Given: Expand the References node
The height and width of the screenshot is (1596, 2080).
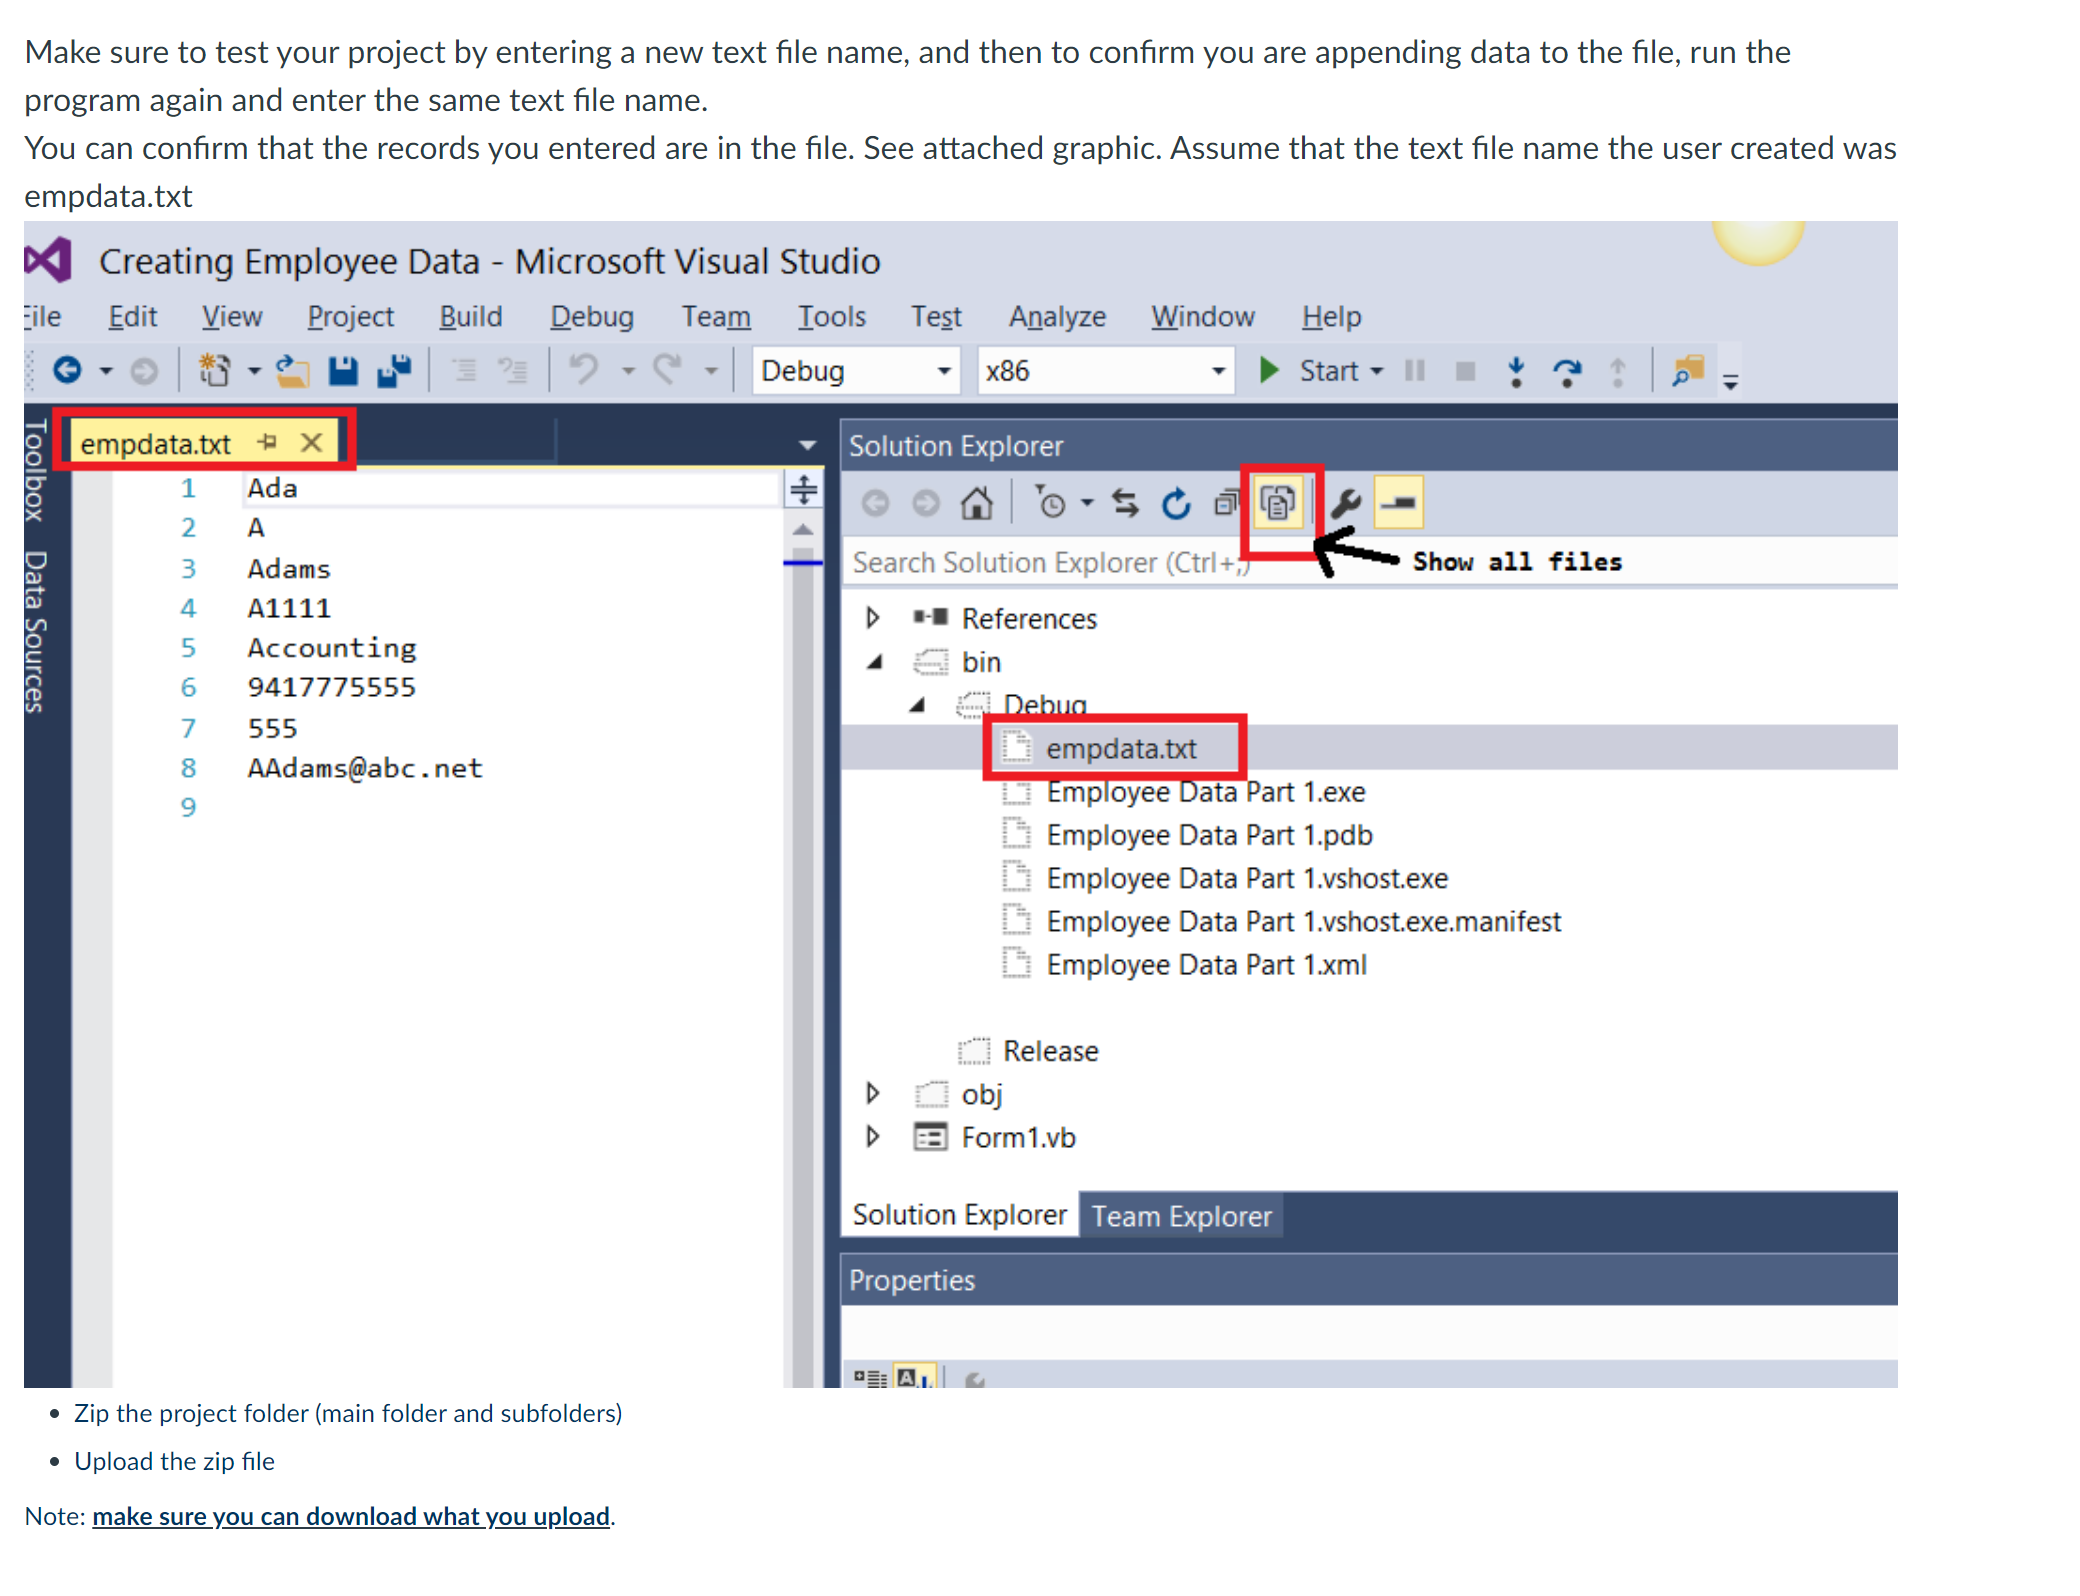Looking at the screenshot, I should (872, 618).
